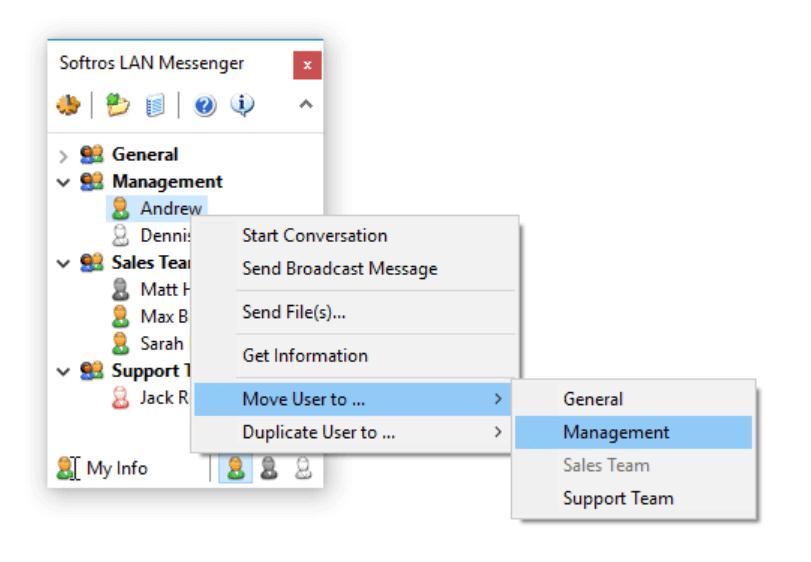
Task: Select user Dennis in the list
Action: [x=166, y=236]
